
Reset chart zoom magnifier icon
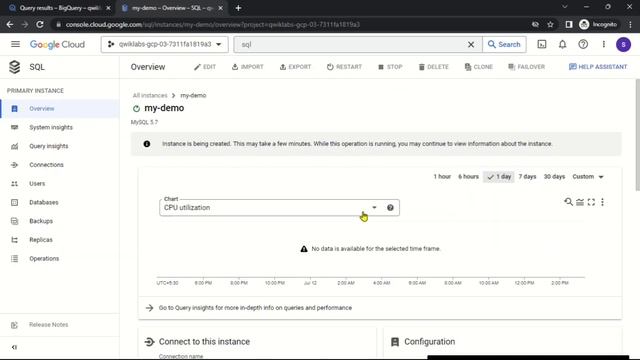(568, 202)
